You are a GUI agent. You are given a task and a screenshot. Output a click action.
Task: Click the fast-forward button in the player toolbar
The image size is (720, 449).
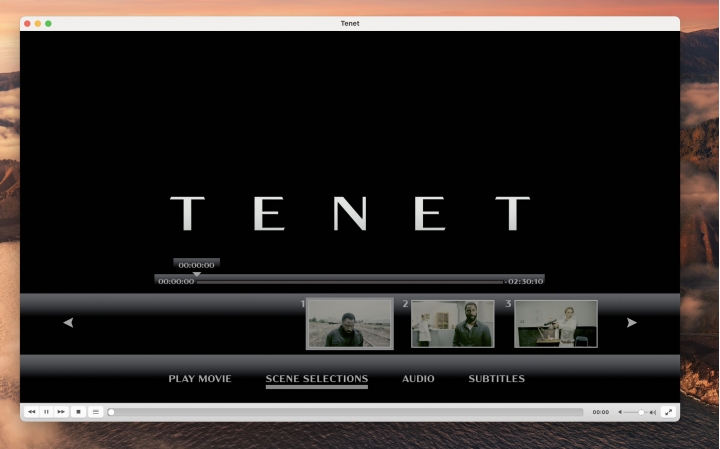[x=61, y=412]
